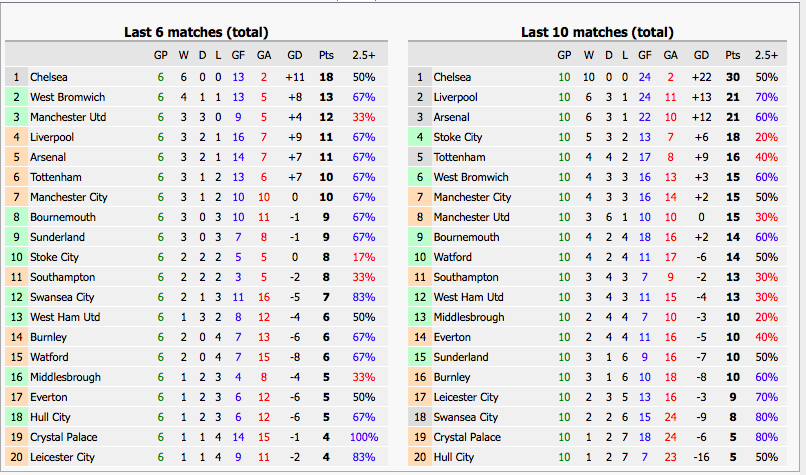Open Swansea City in Last 6 table
The width and height of the screenshot is (806, 475).
tap(62, 297)
